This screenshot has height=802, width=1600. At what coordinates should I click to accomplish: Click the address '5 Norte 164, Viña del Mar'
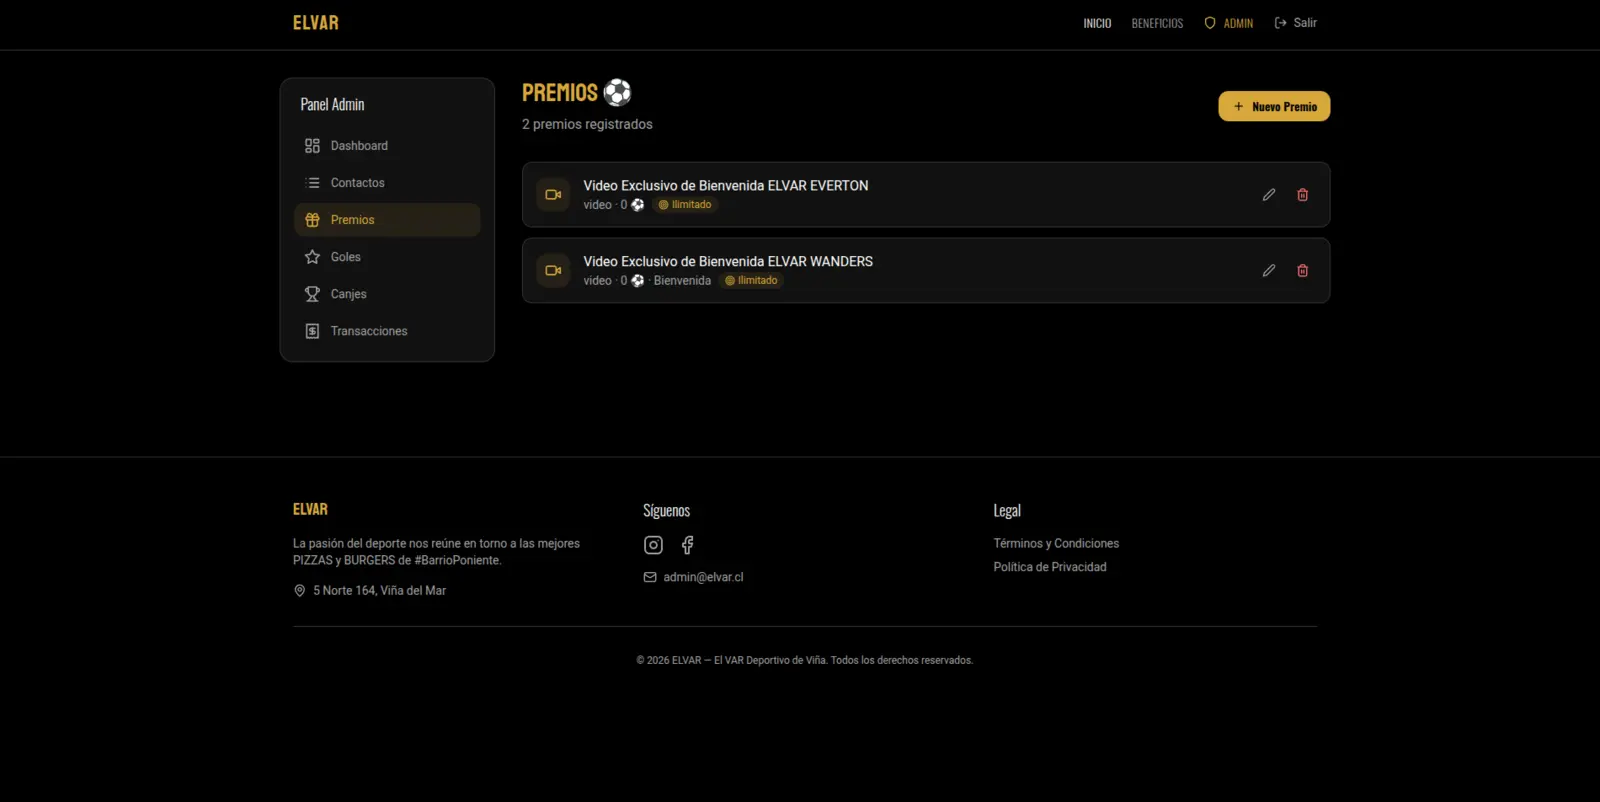[379, 591]
